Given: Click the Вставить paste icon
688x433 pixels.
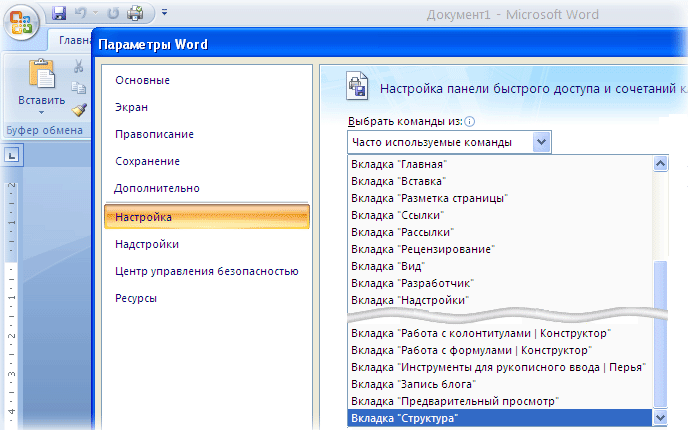Looking at the screenshot, I should coord(42,74).
